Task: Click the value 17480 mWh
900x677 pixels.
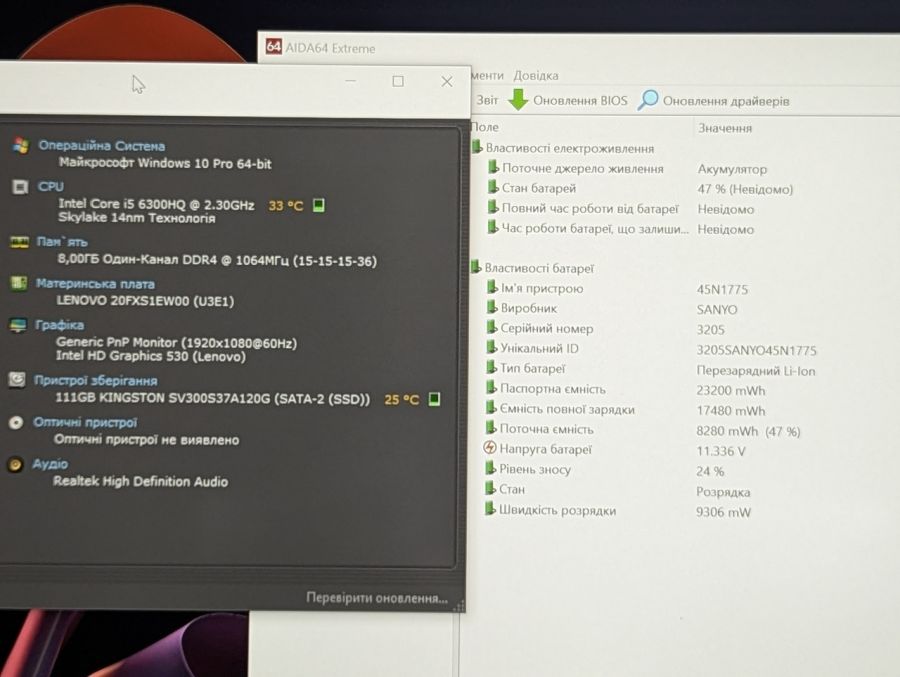Action: tap(731, 411)
